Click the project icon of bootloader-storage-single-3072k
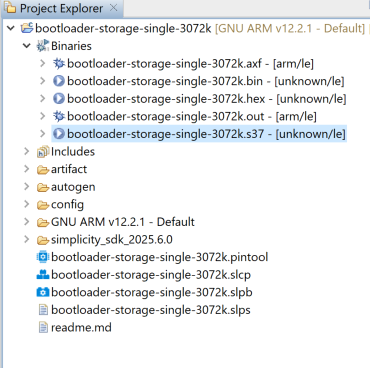Image resolution: width=370 pixels, height=368 pixels. [x=27, y=28]
